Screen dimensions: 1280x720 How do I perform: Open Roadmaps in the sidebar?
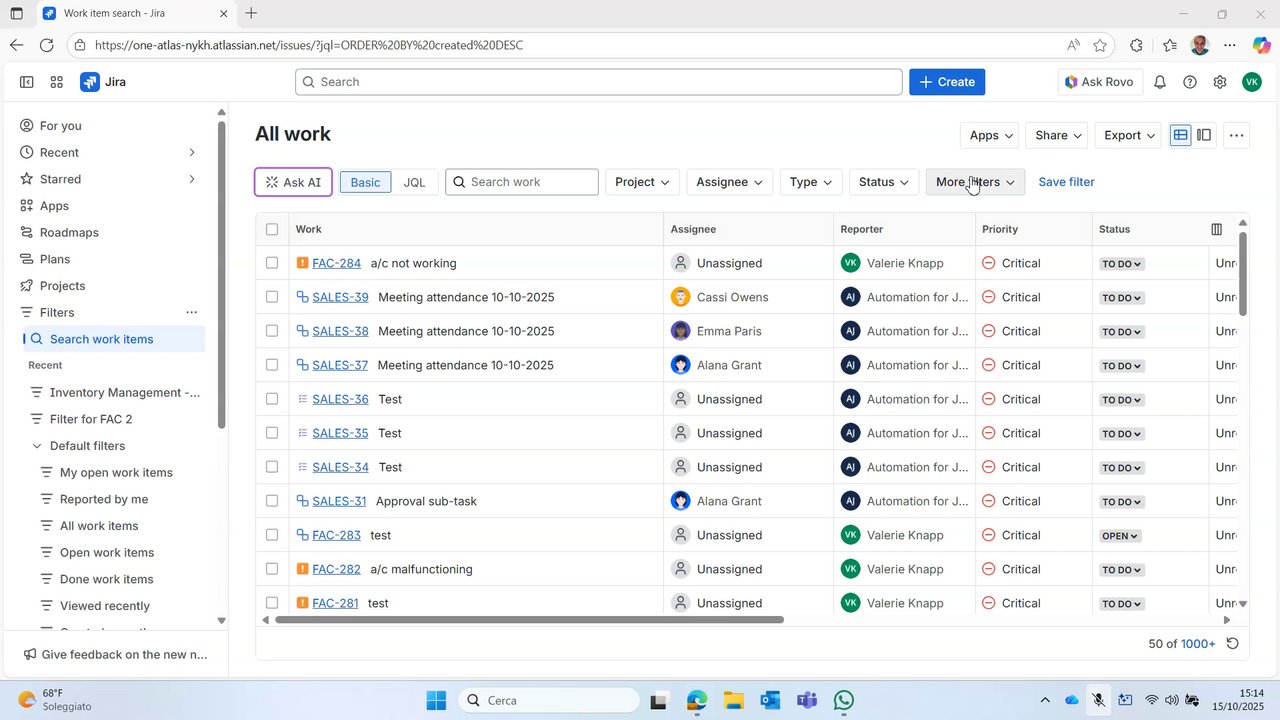click(112, 232)
